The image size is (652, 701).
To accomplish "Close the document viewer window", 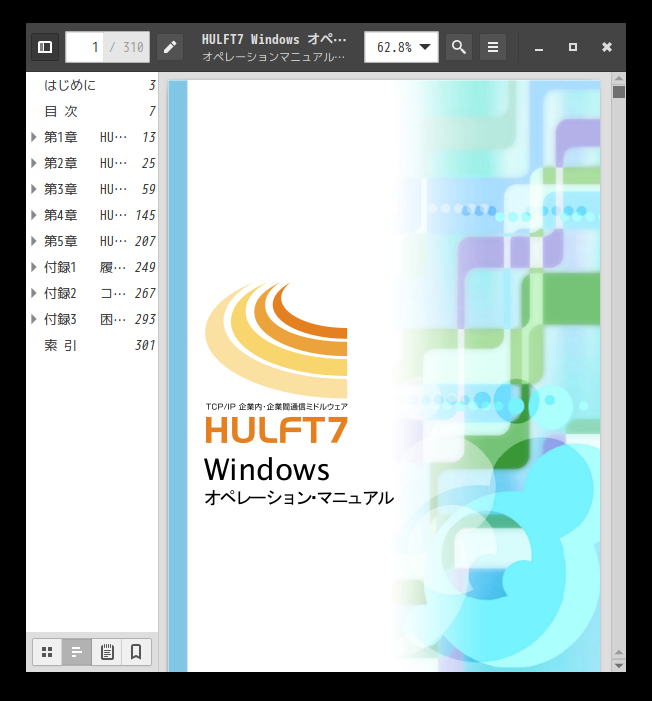I will [x=607, y=47].
